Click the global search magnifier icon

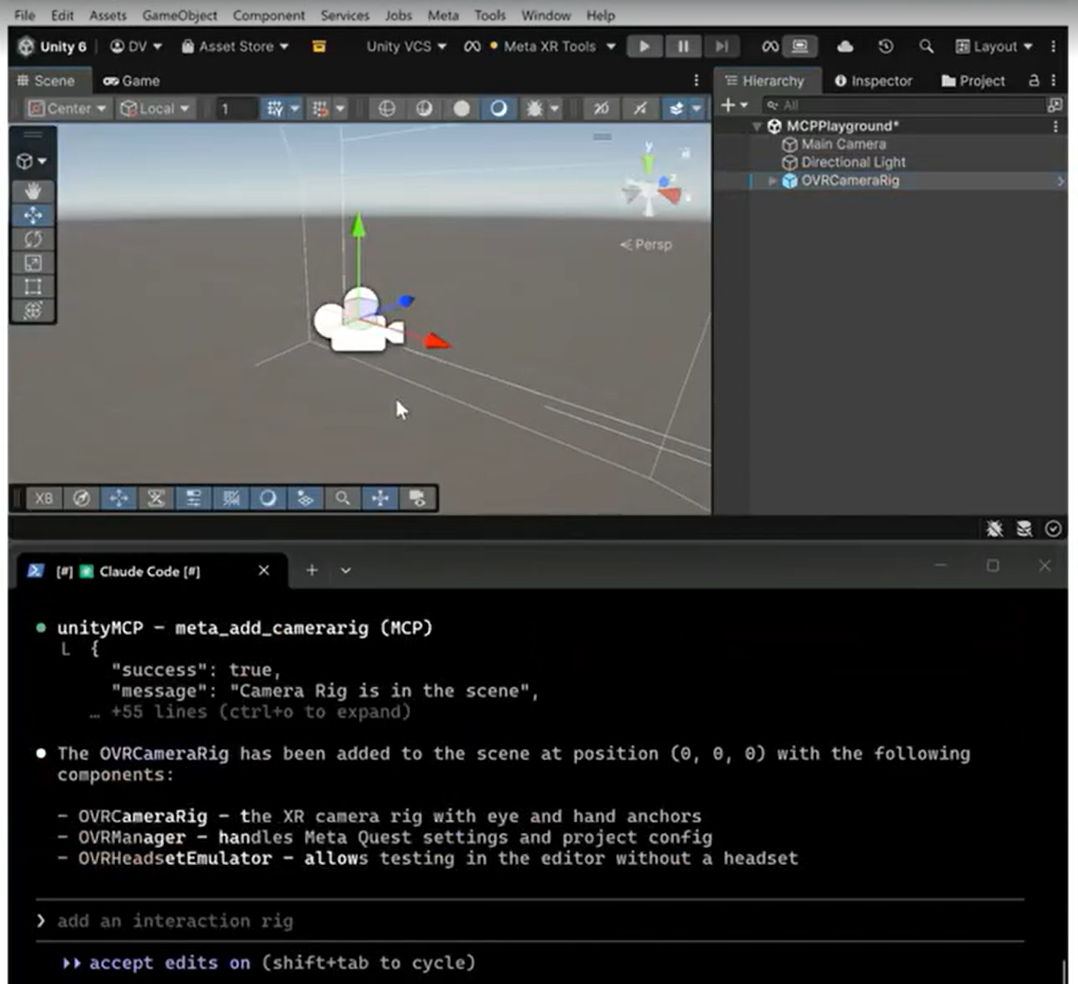(x=926, y=46)
